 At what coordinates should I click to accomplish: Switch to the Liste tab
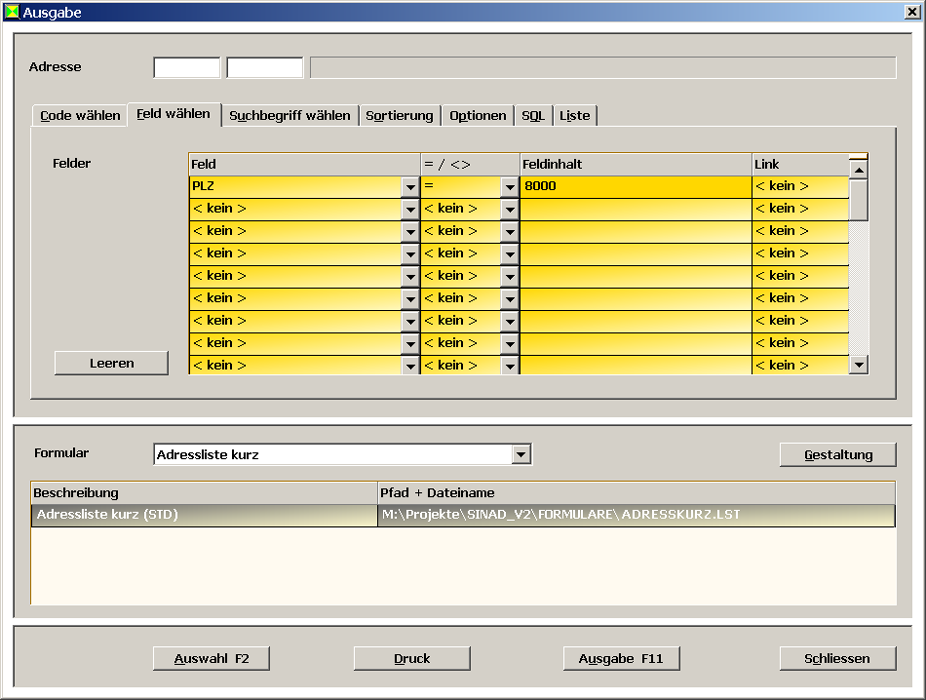point(574,116)
